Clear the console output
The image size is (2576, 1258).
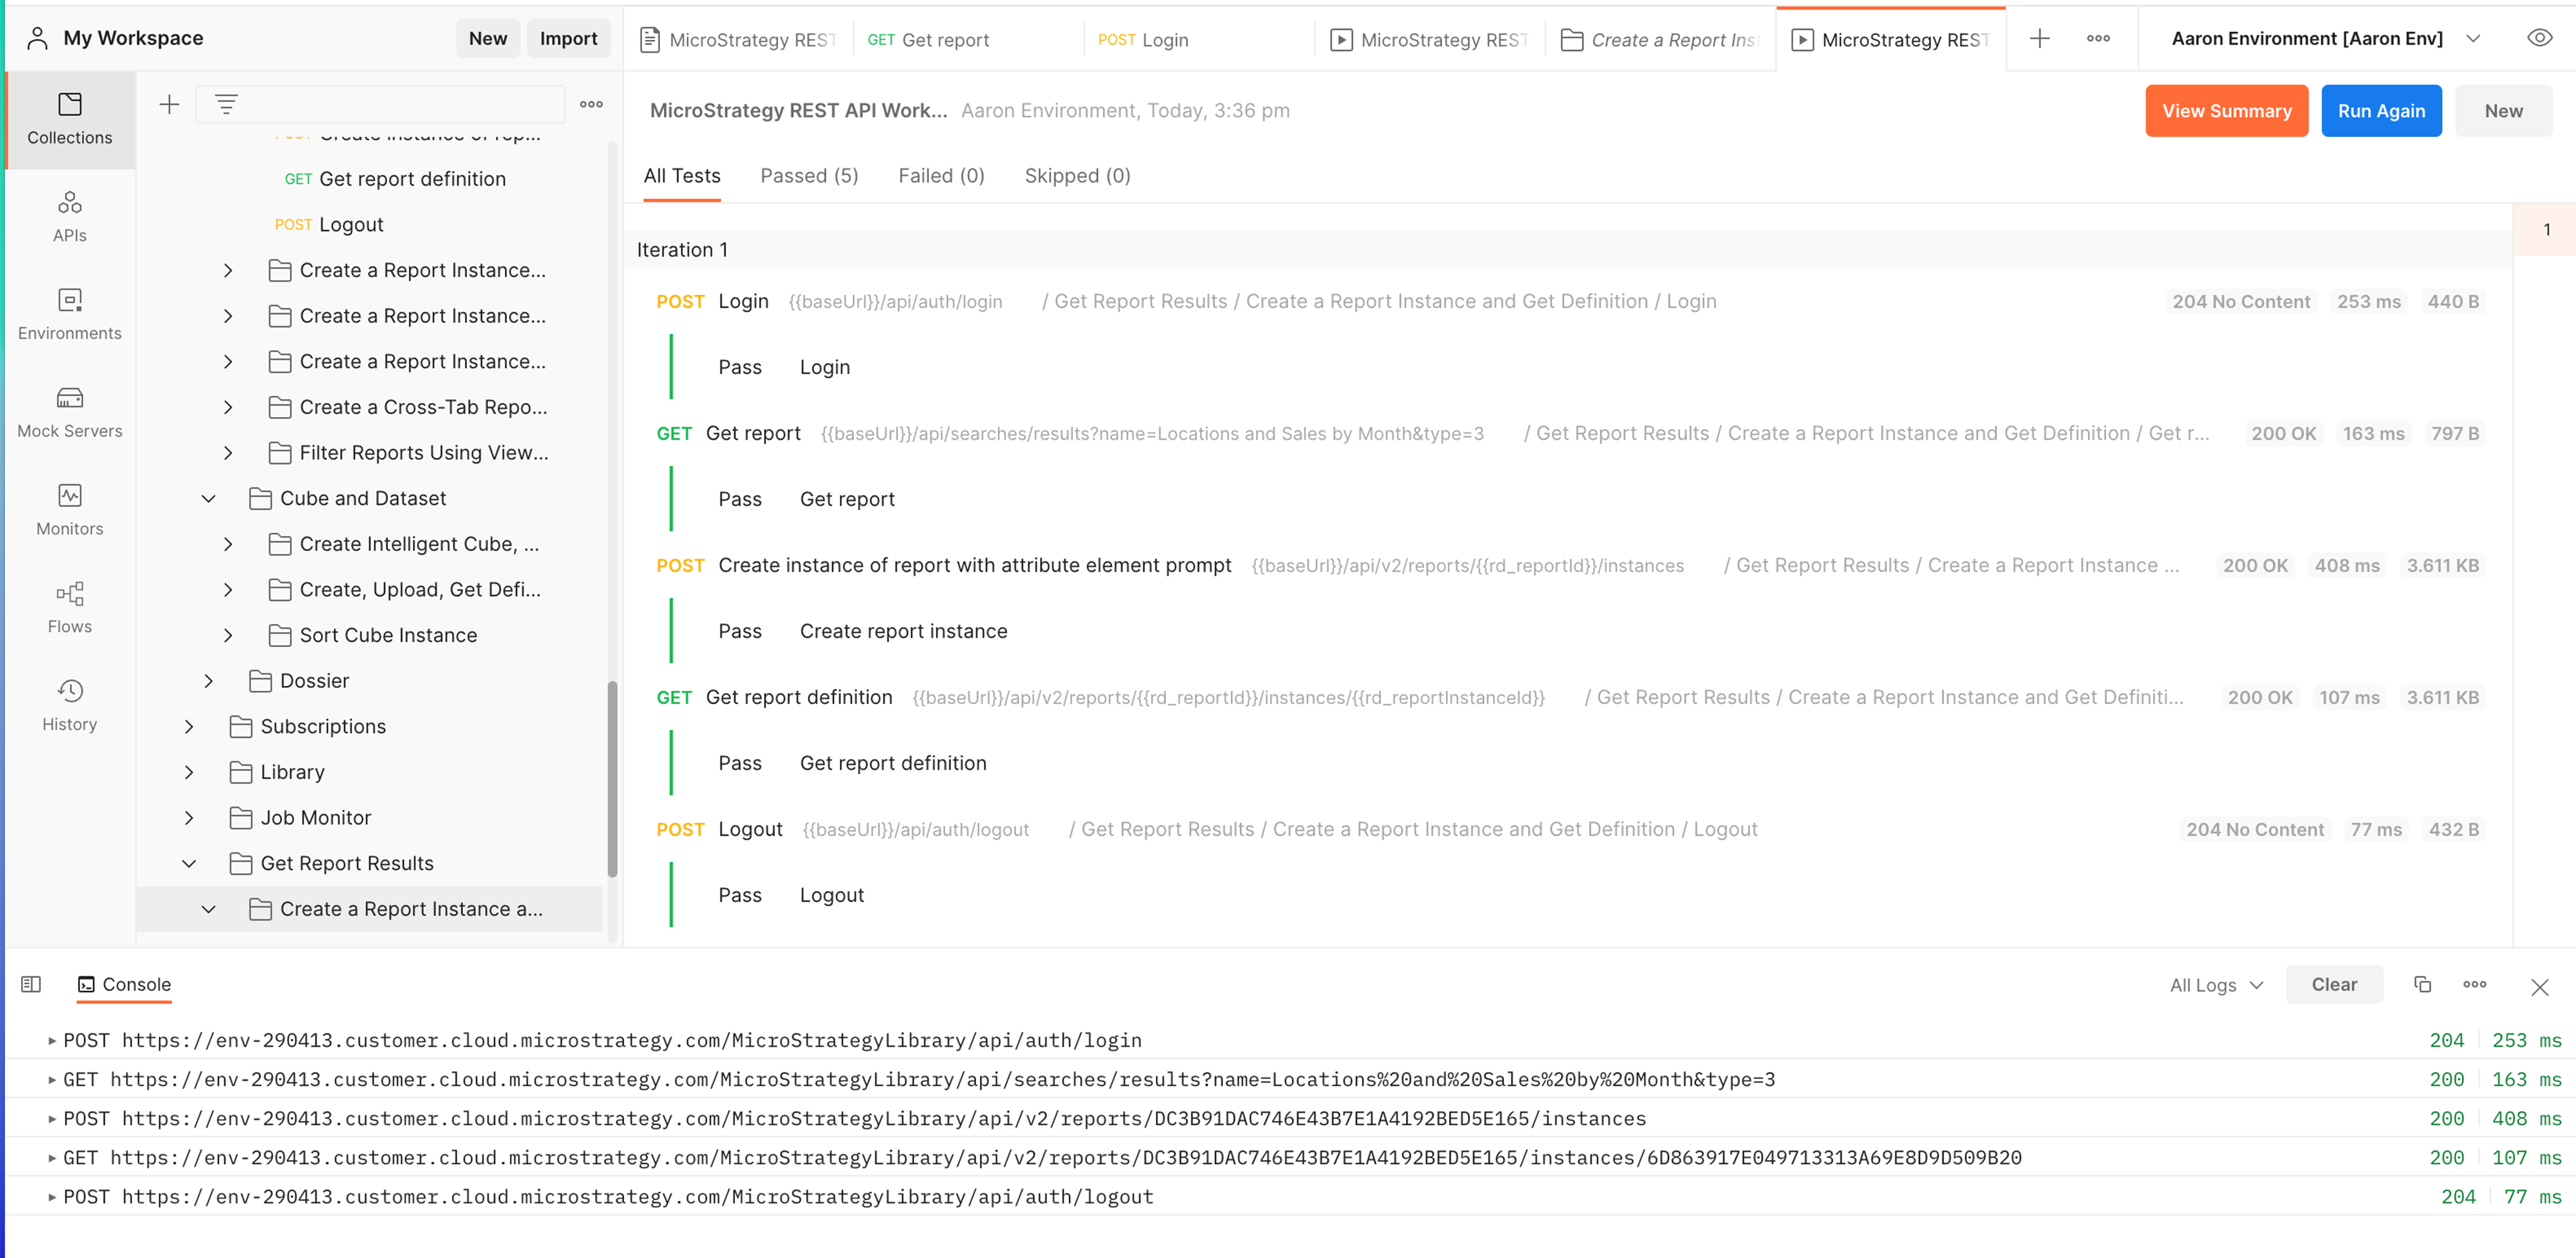(x=2334, y=984)
